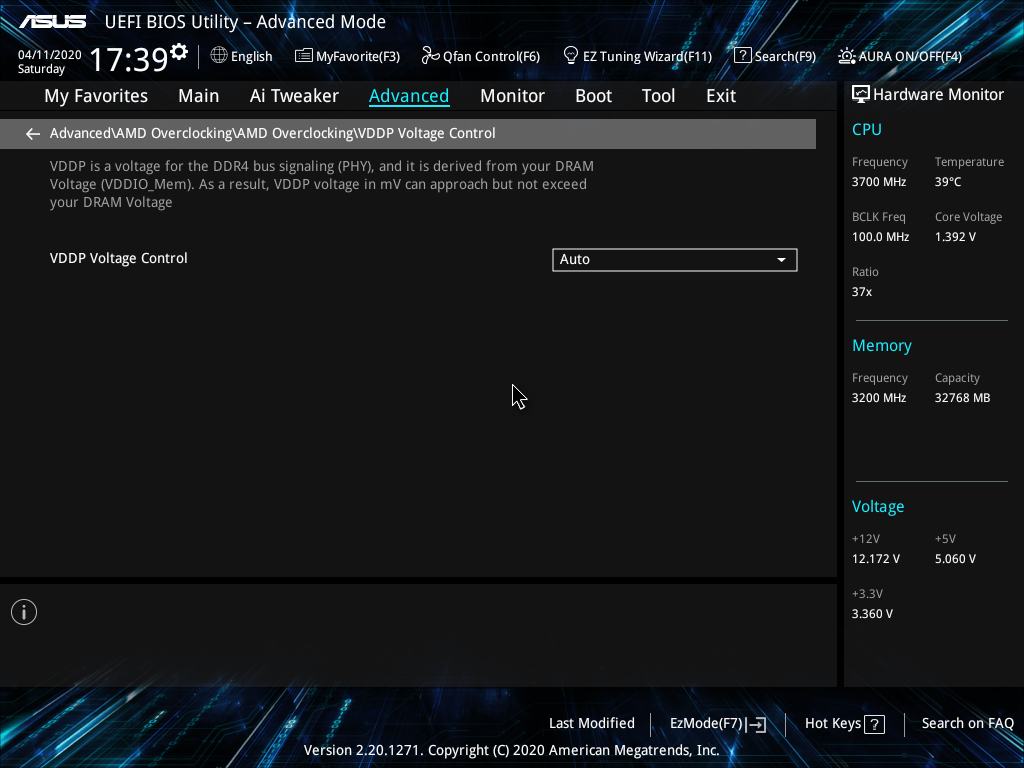
Task: Click the ASUS logo
Action: tap(52, 22)
